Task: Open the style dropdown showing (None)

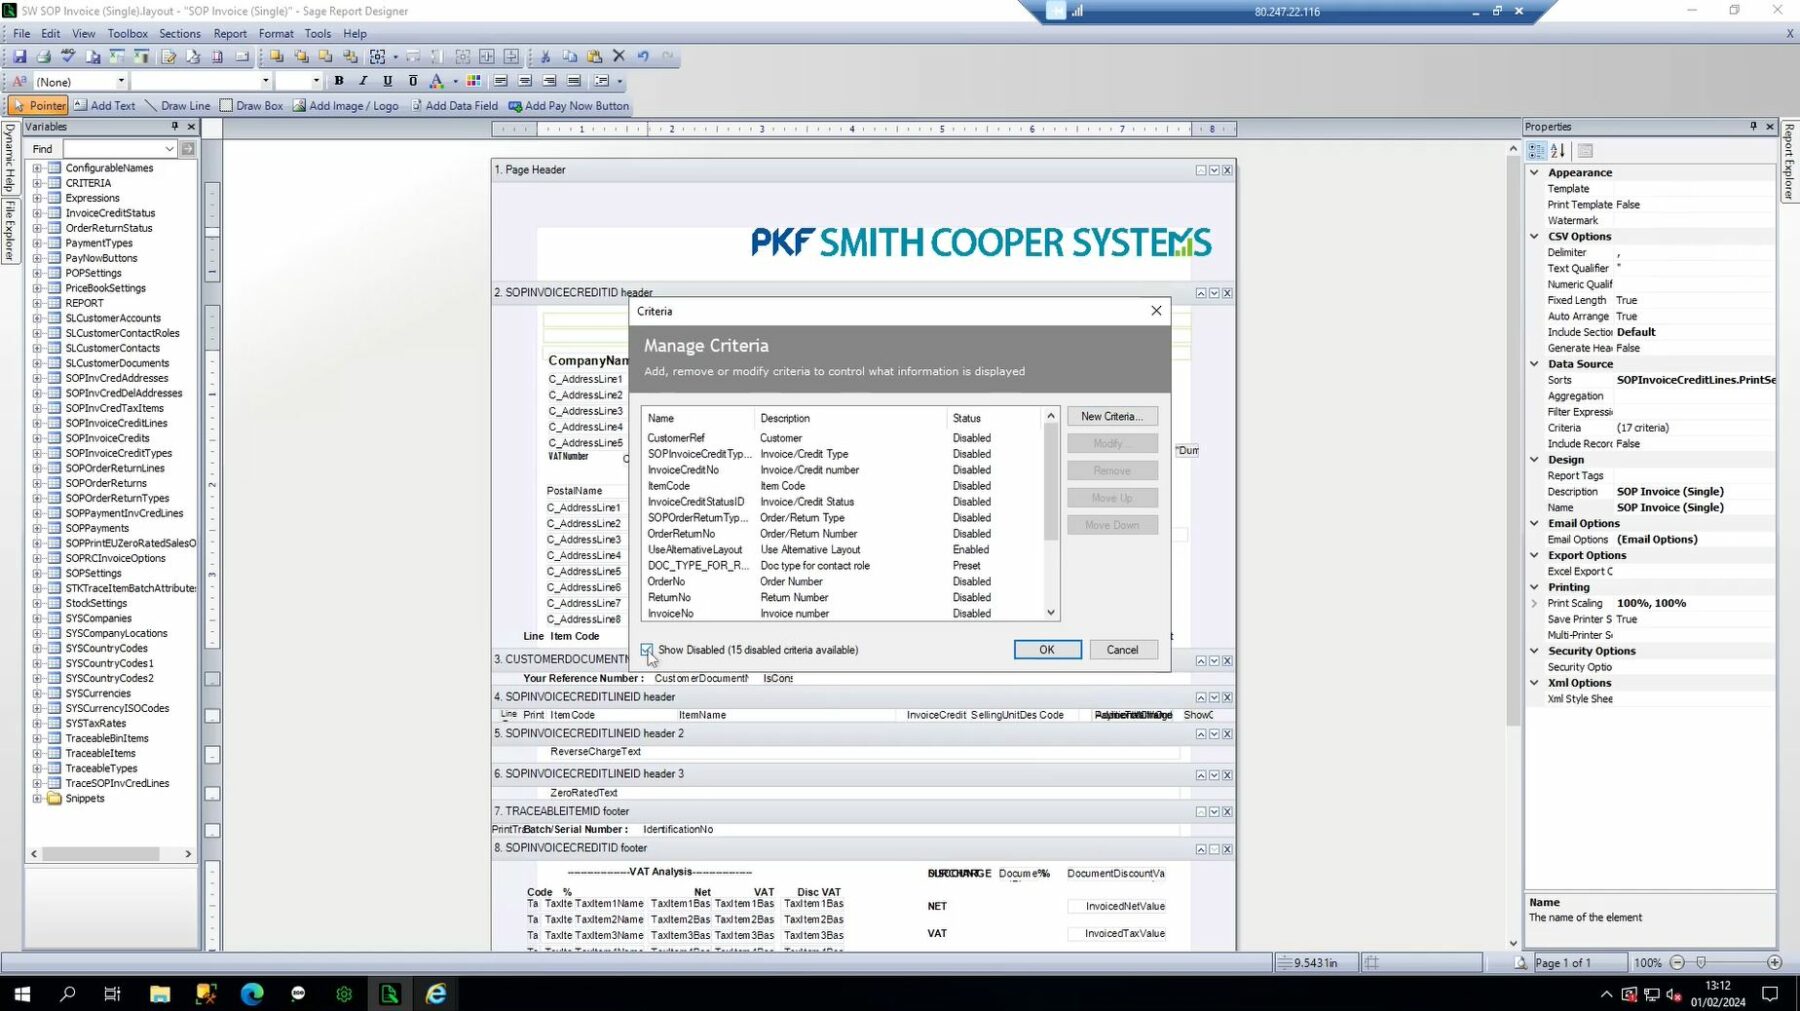Action: pyautogui.click(x=121, y=81)
